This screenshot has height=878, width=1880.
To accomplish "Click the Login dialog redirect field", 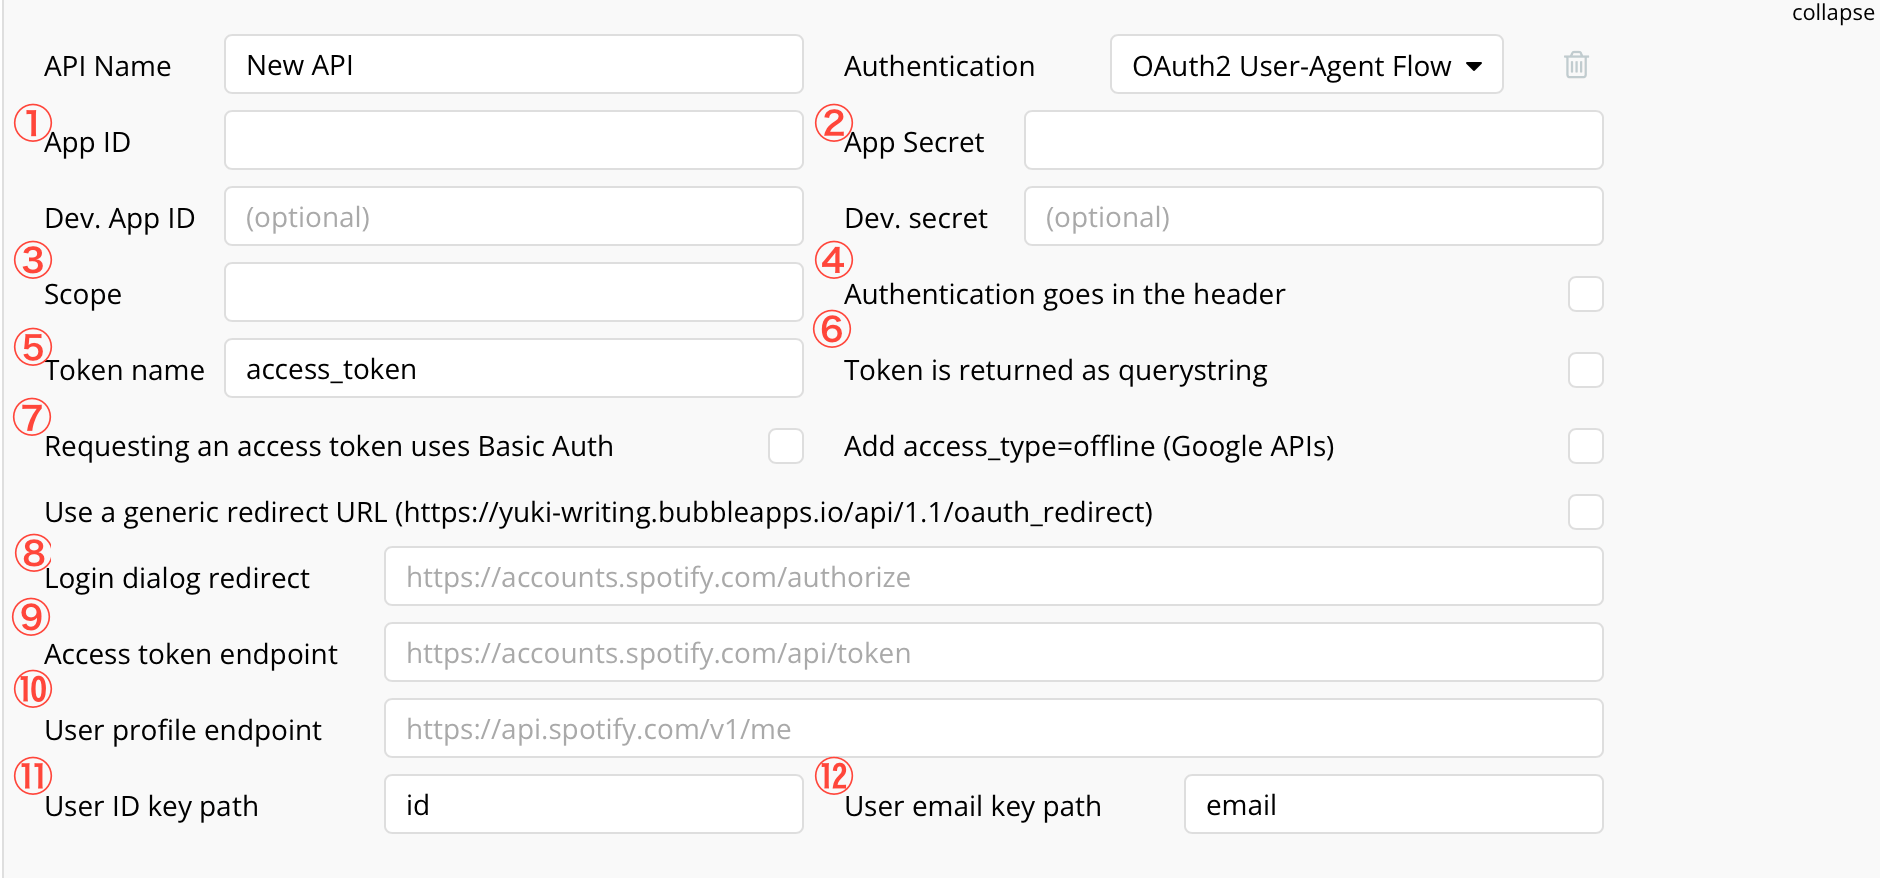I will coord(993,576).
